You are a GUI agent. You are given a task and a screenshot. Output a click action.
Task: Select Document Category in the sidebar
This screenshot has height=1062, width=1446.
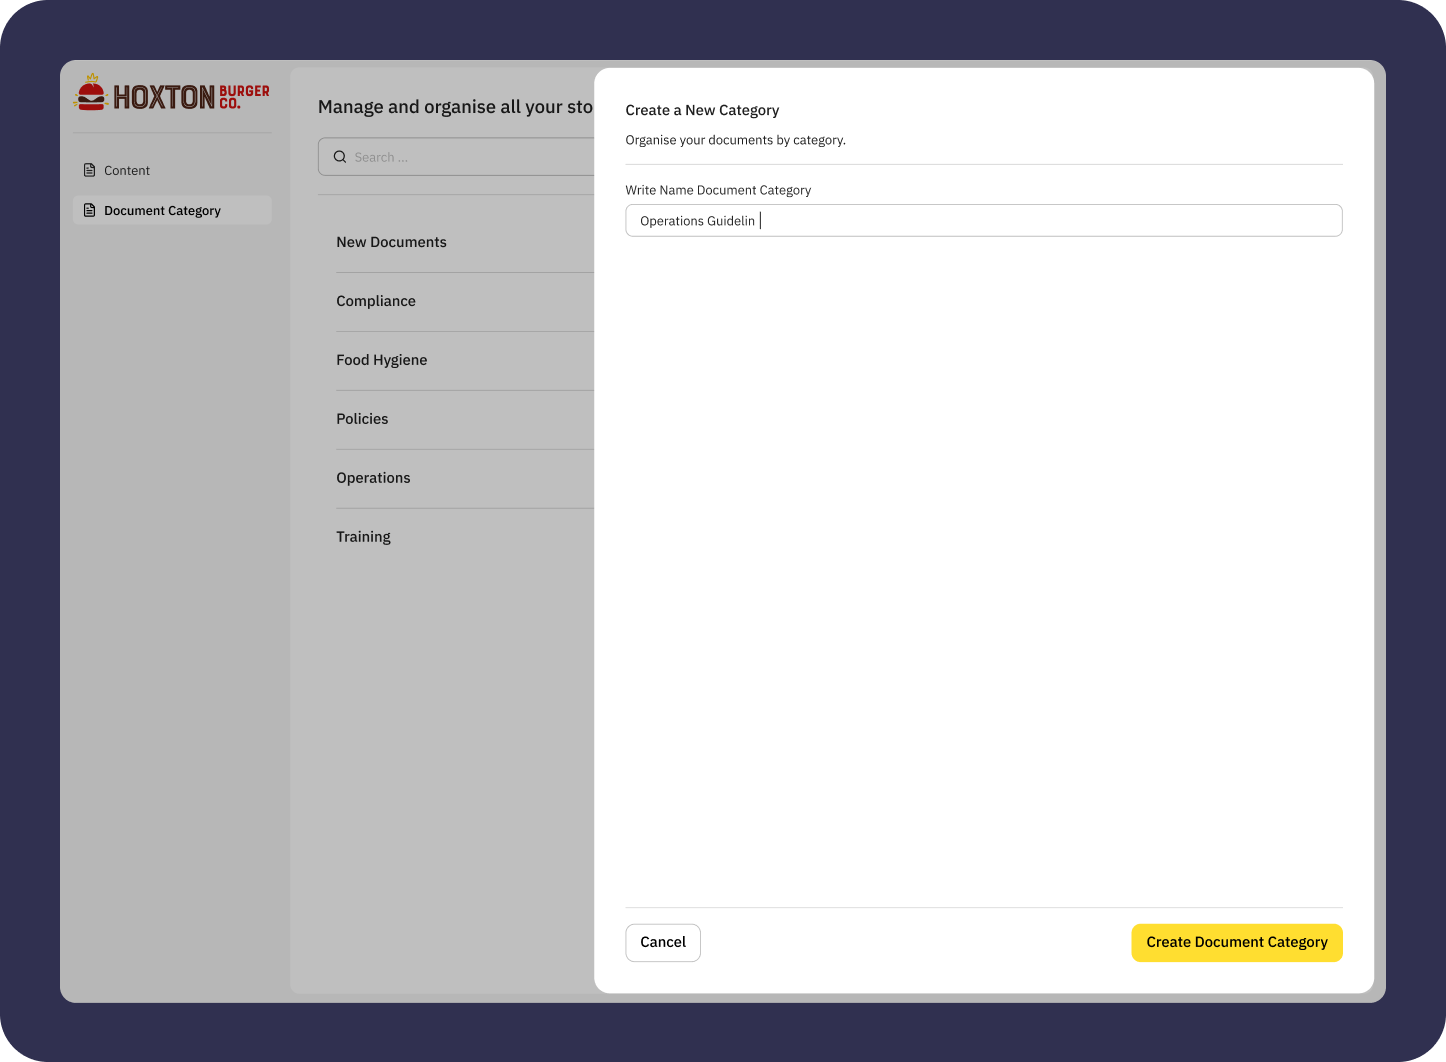(172, 210)
